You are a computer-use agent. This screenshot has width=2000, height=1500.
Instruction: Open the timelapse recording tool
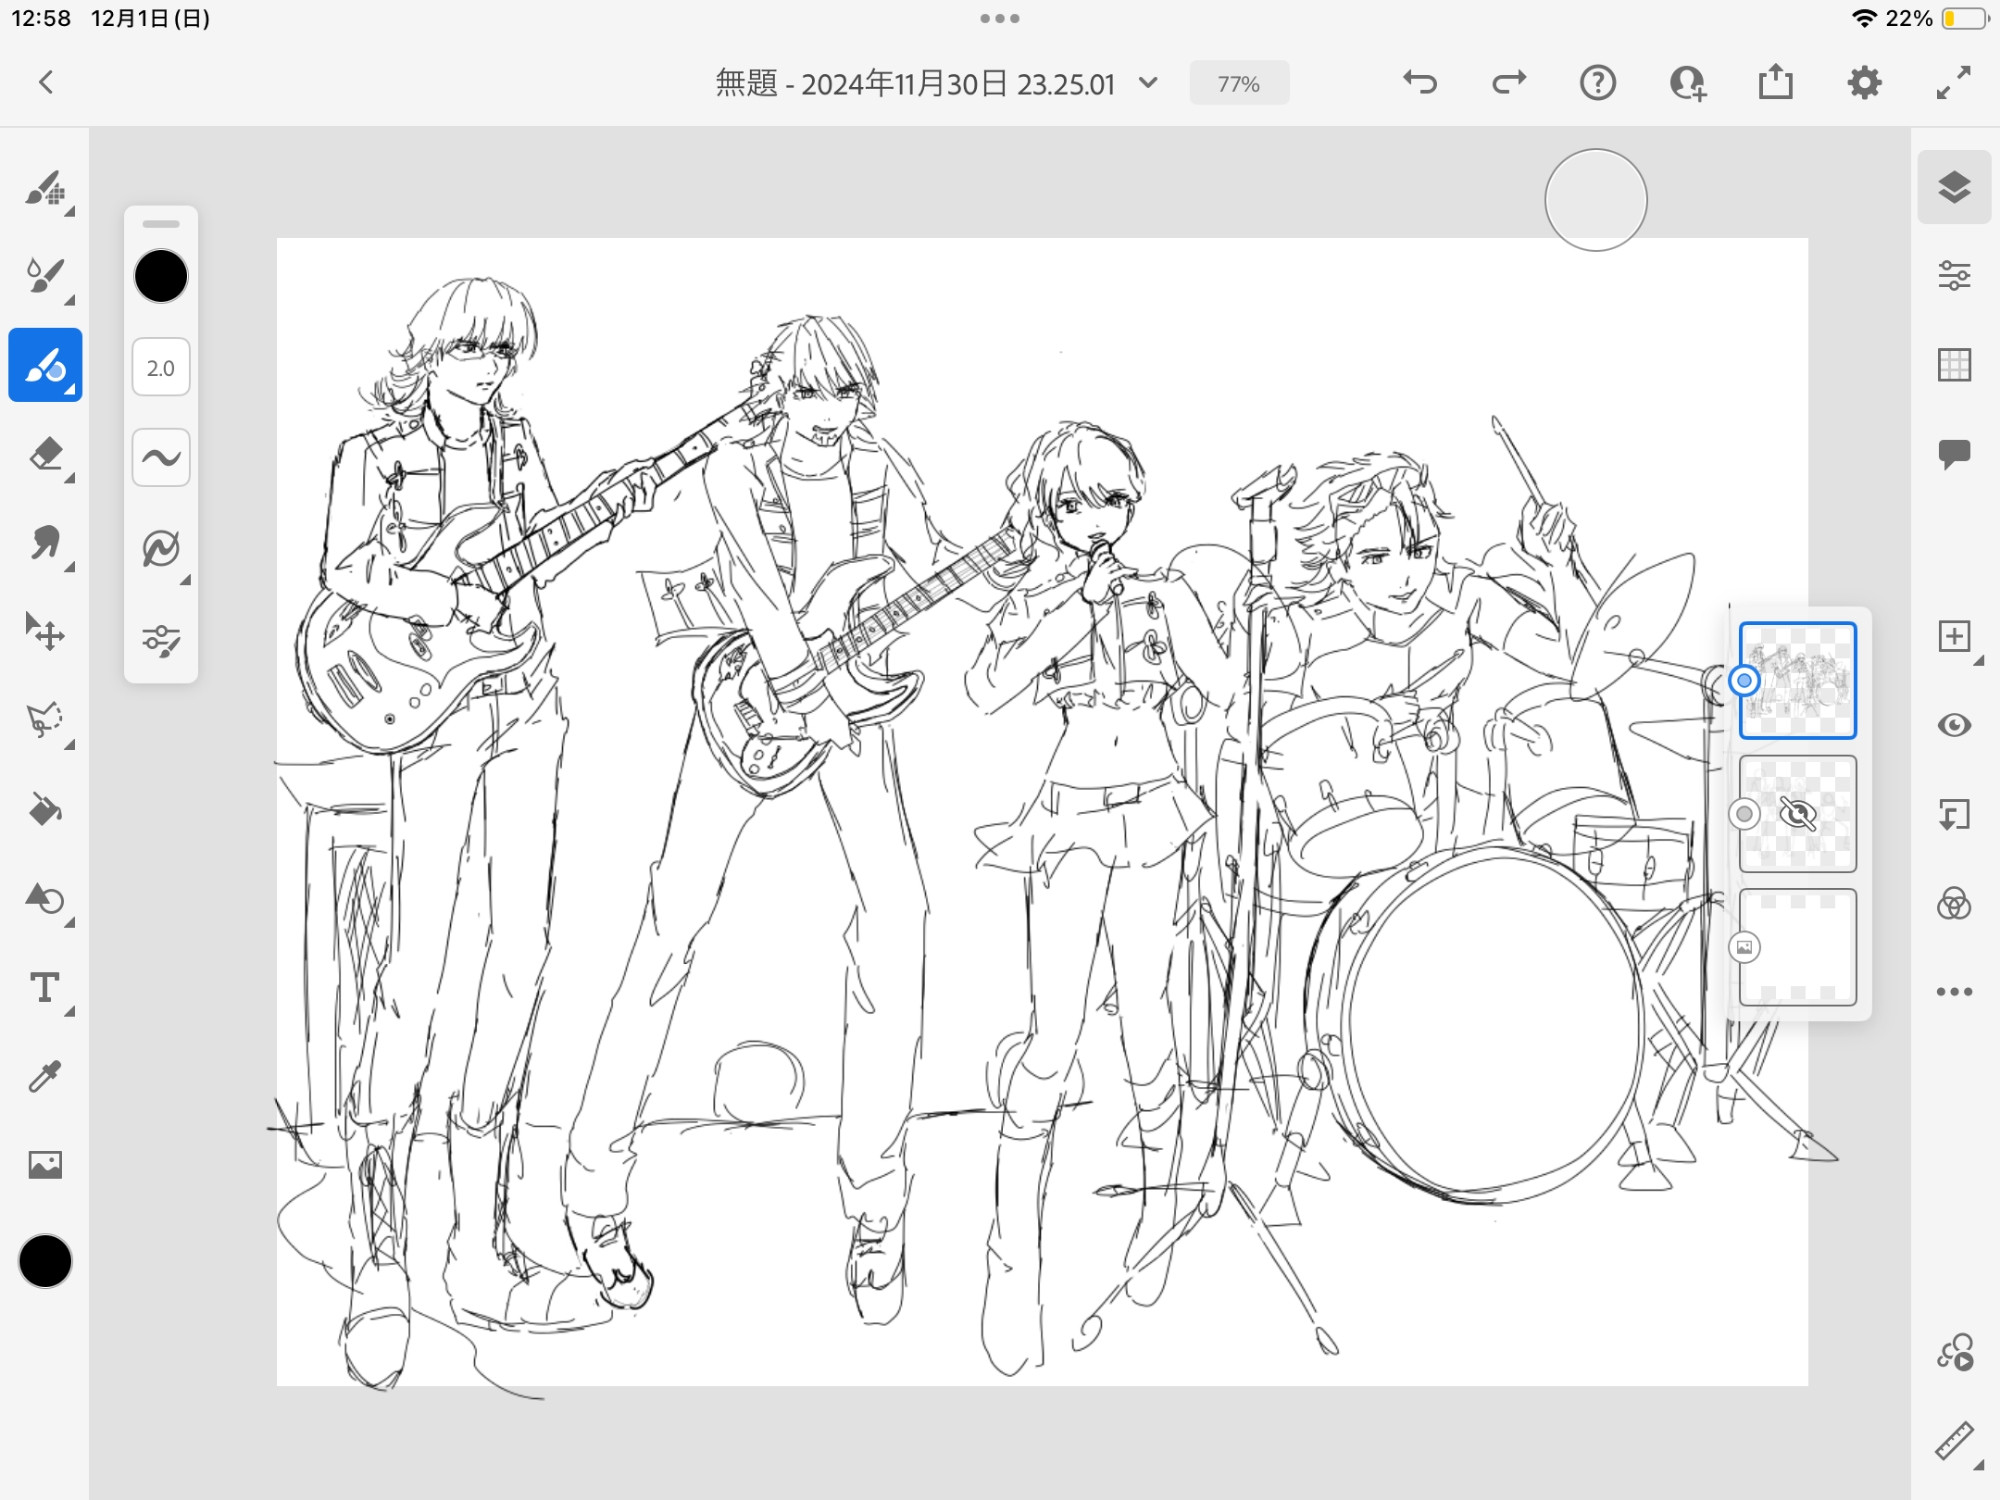point(1955,1353)
